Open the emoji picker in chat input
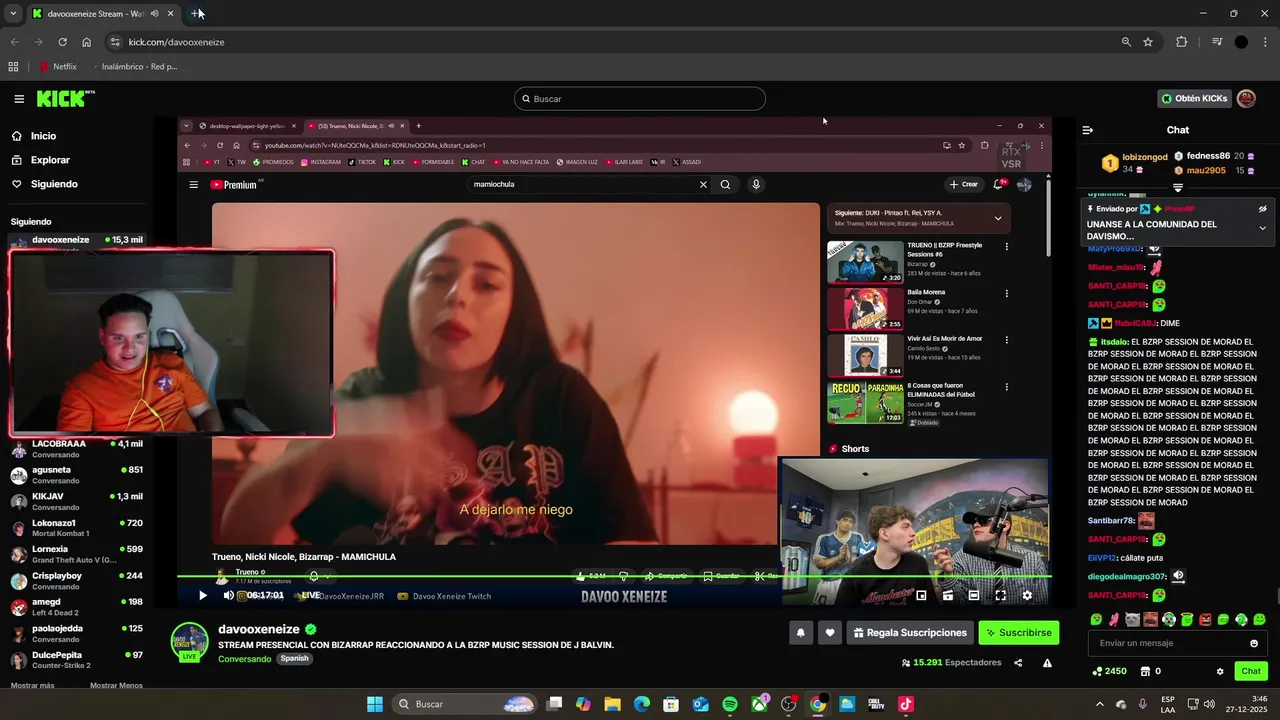The height and width of the screenshot is (720, 1280). [1254, 643]
